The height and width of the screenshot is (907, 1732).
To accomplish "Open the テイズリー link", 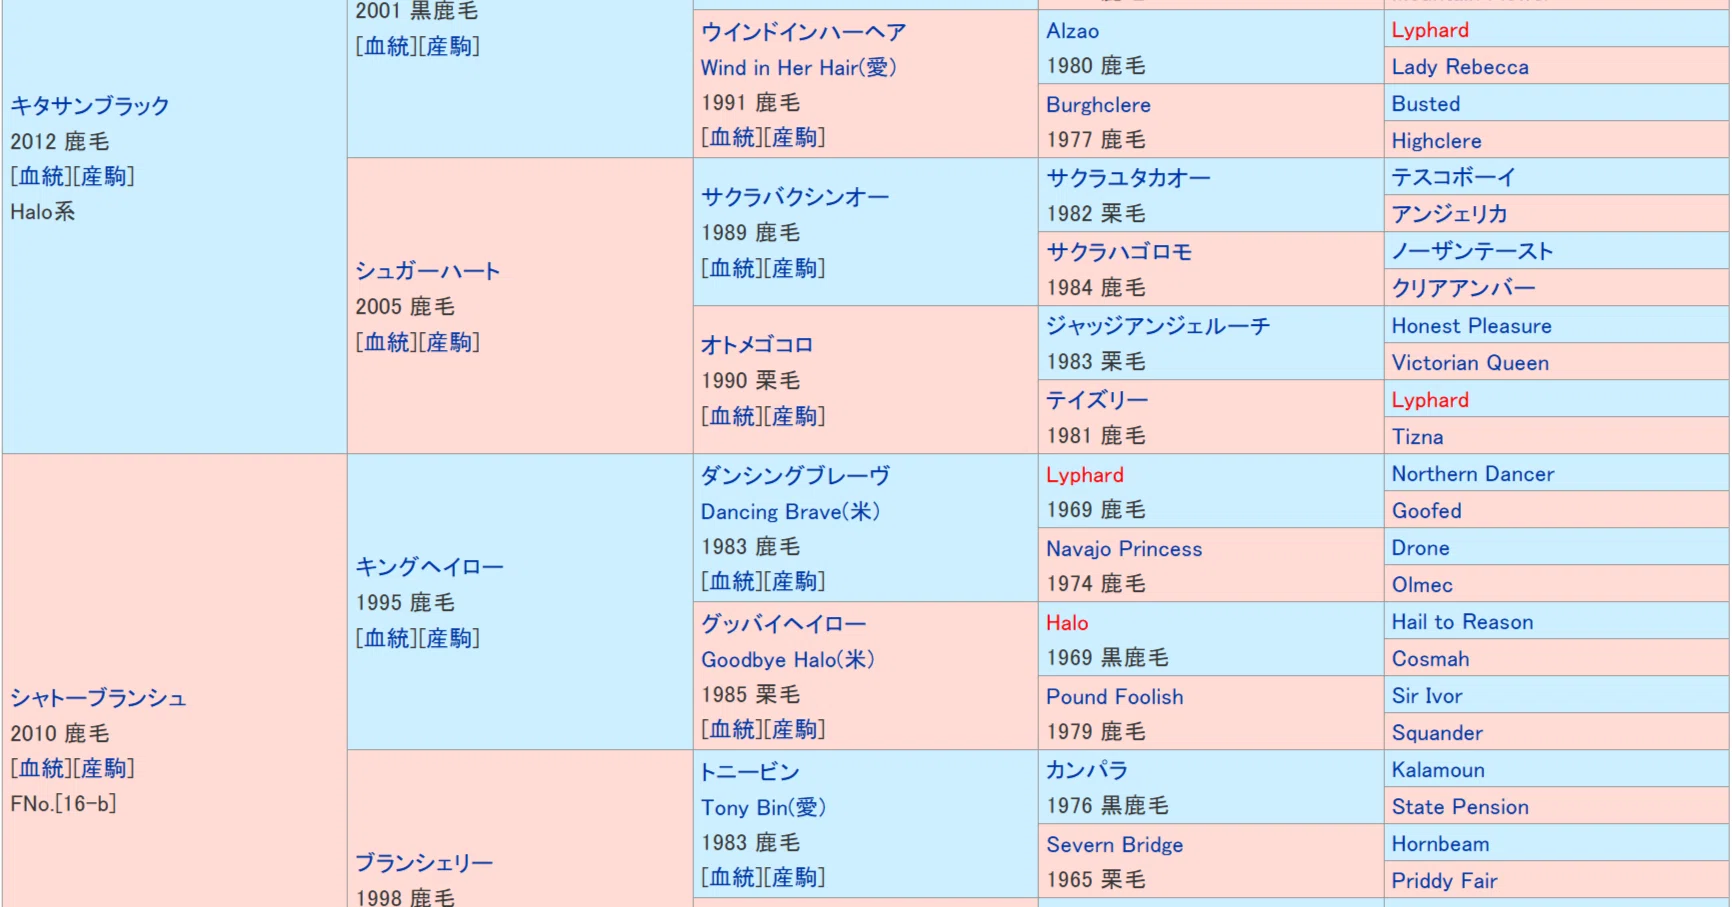I will tap(1097, 401).
